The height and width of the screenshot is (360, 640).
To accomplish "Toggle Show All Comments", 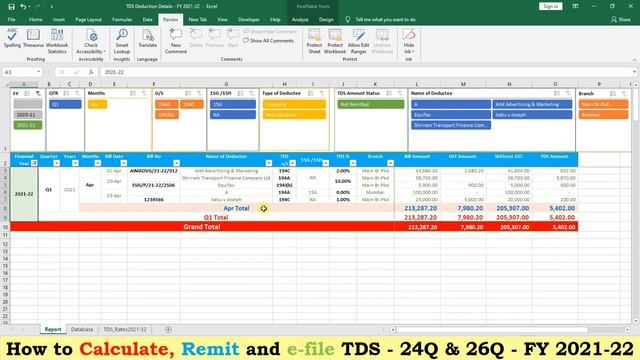I will [269, 41].
